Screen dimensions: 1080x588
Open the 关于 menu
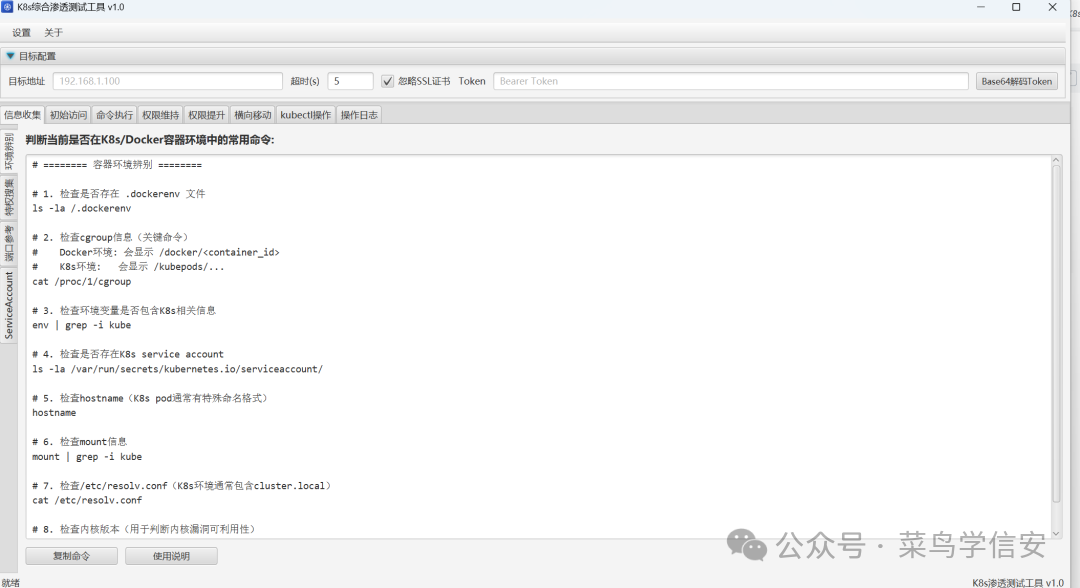click(53, 32)
